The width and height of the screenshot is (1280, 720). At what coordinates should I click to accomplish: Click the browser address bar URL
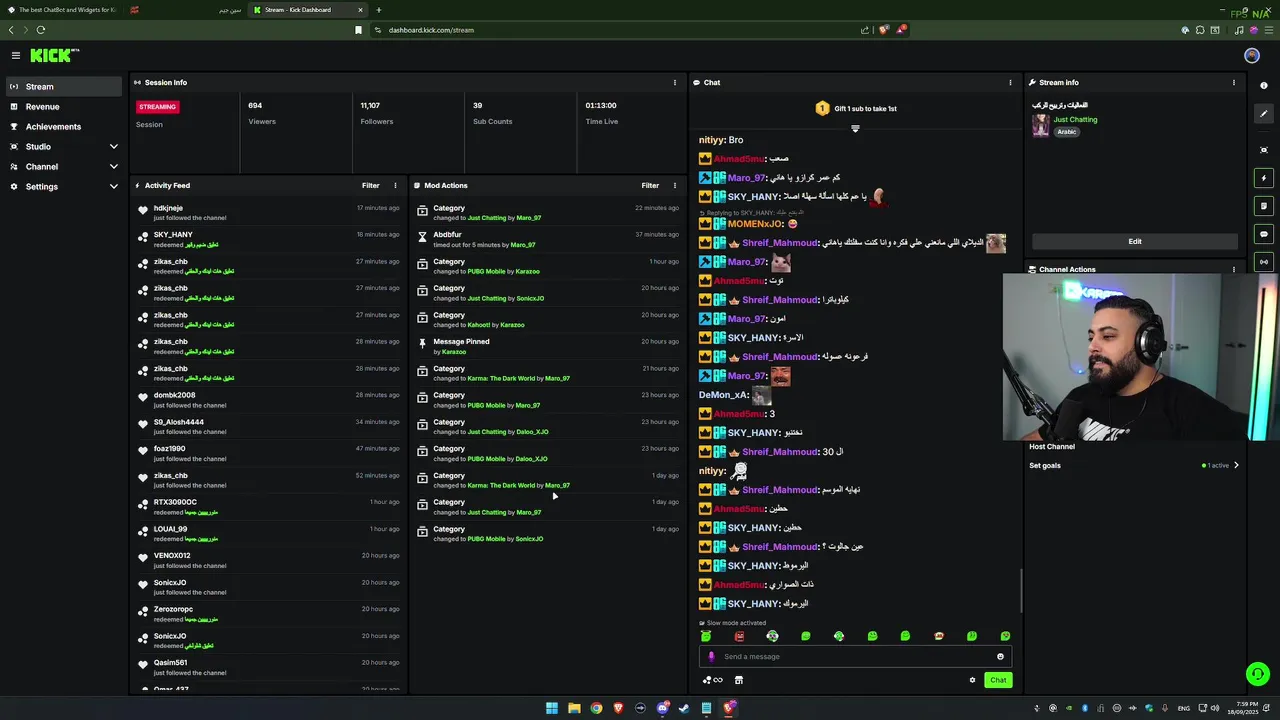click(431, 30)
